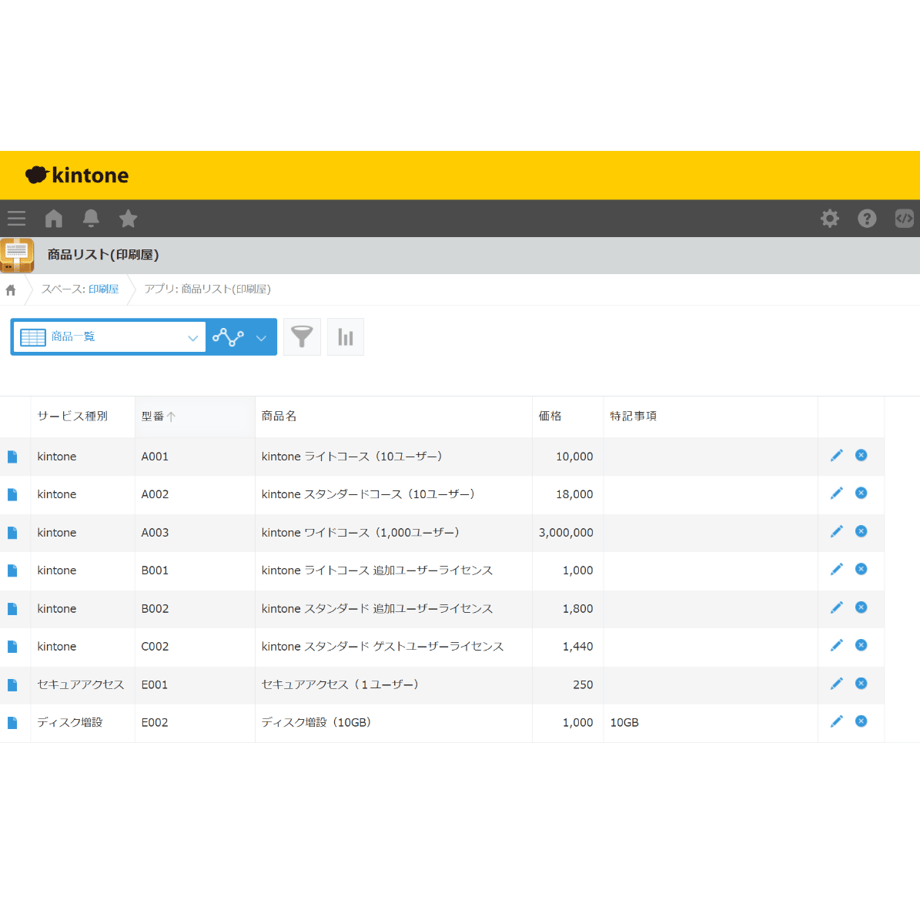Click the app title 商品リスト(印刷屋)
The height and width of the screenshot is (920, 920).
103,255
